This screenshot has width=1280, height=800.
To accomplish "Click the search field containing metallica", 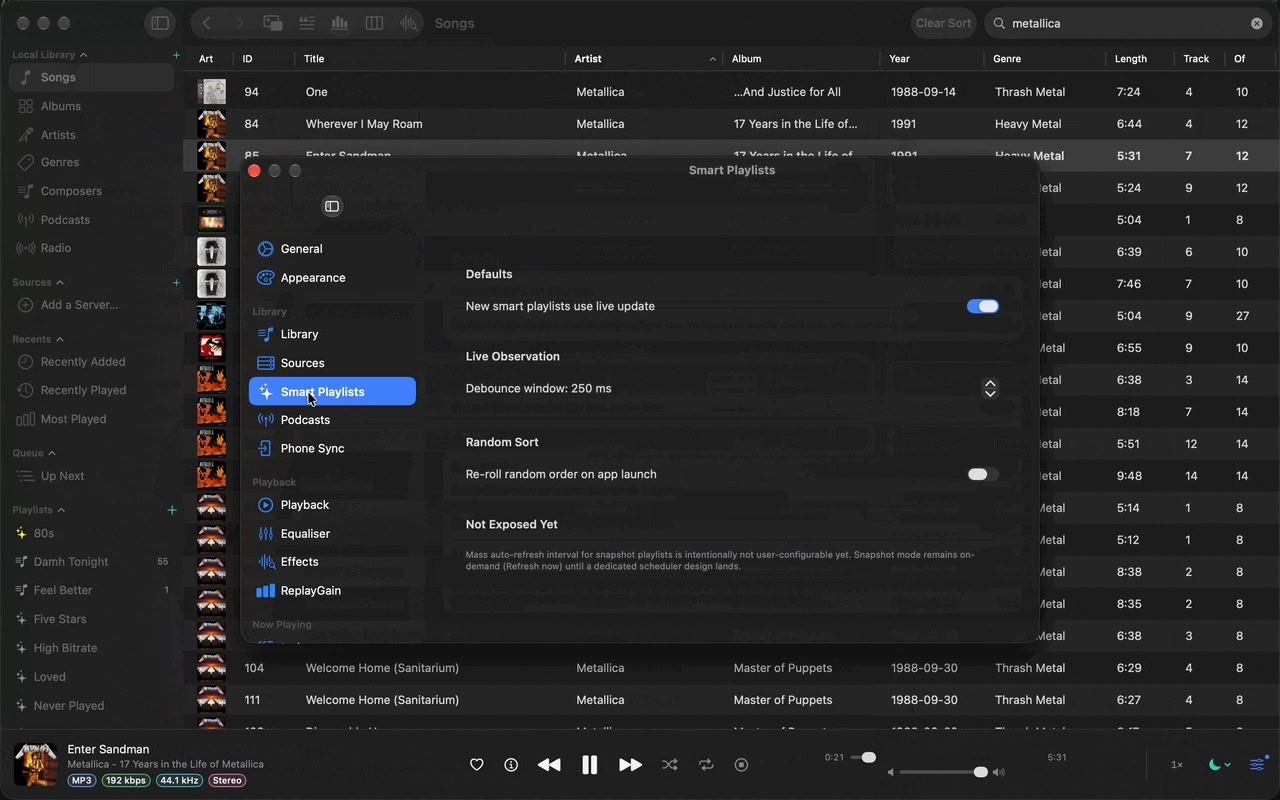I will [x=1127, y=23].
